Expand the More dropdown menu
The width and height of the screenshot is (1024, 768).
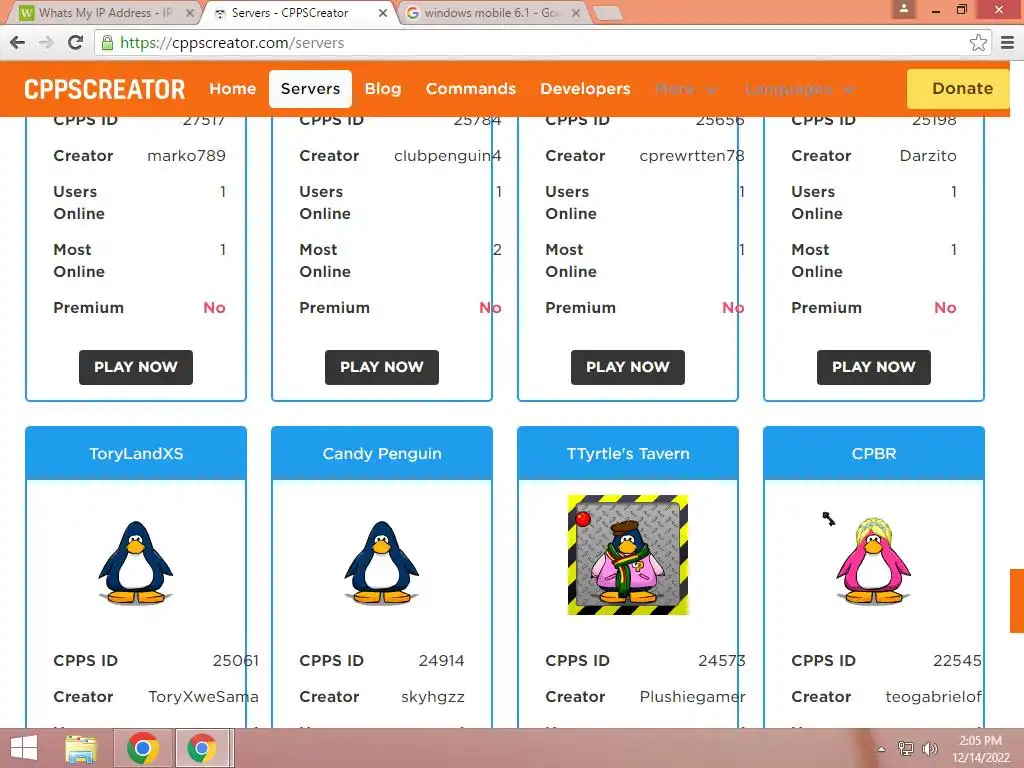686,89
